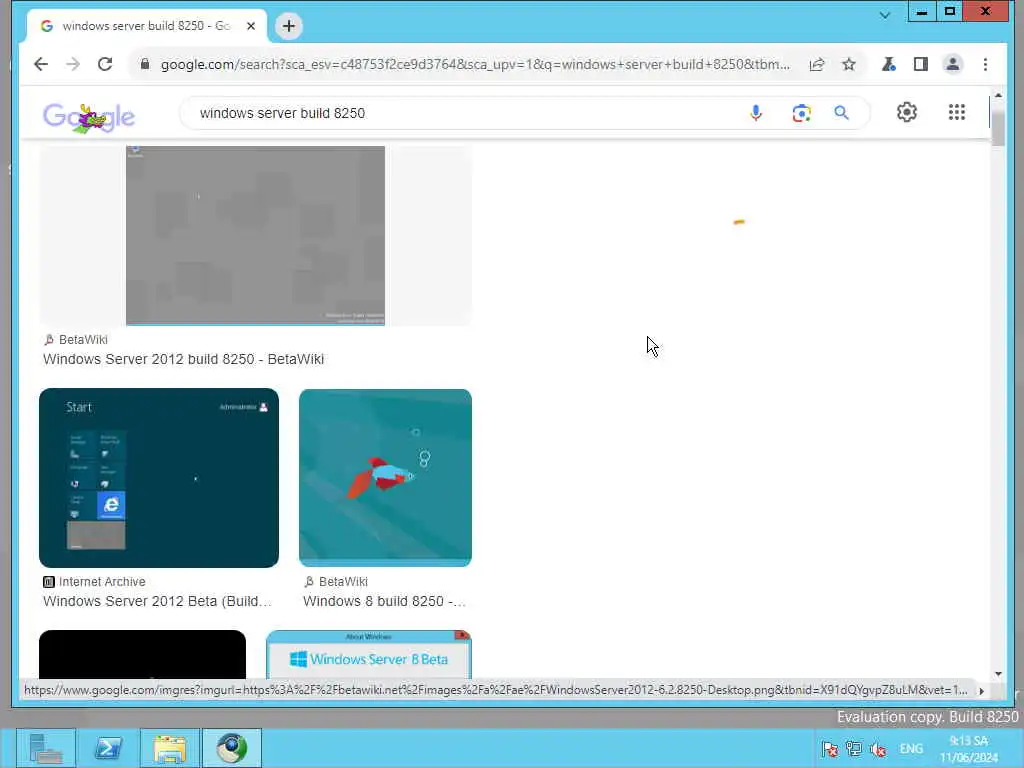Image resolution: width=1024 pixels, height=768 pixels.
Task: Open Chrome Labs flask icon
Action: [888, 64]
